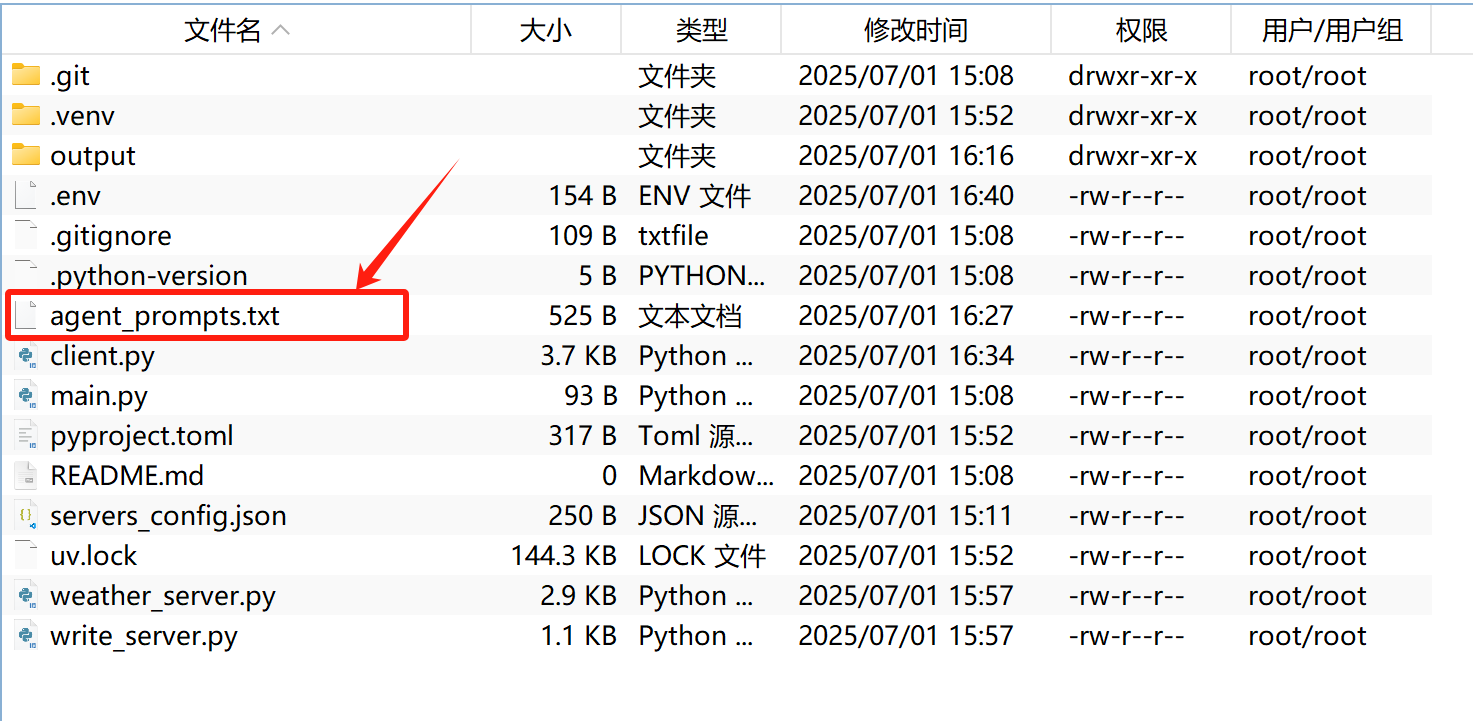Select the servers_config.json file icon

[x=27, y=516]
